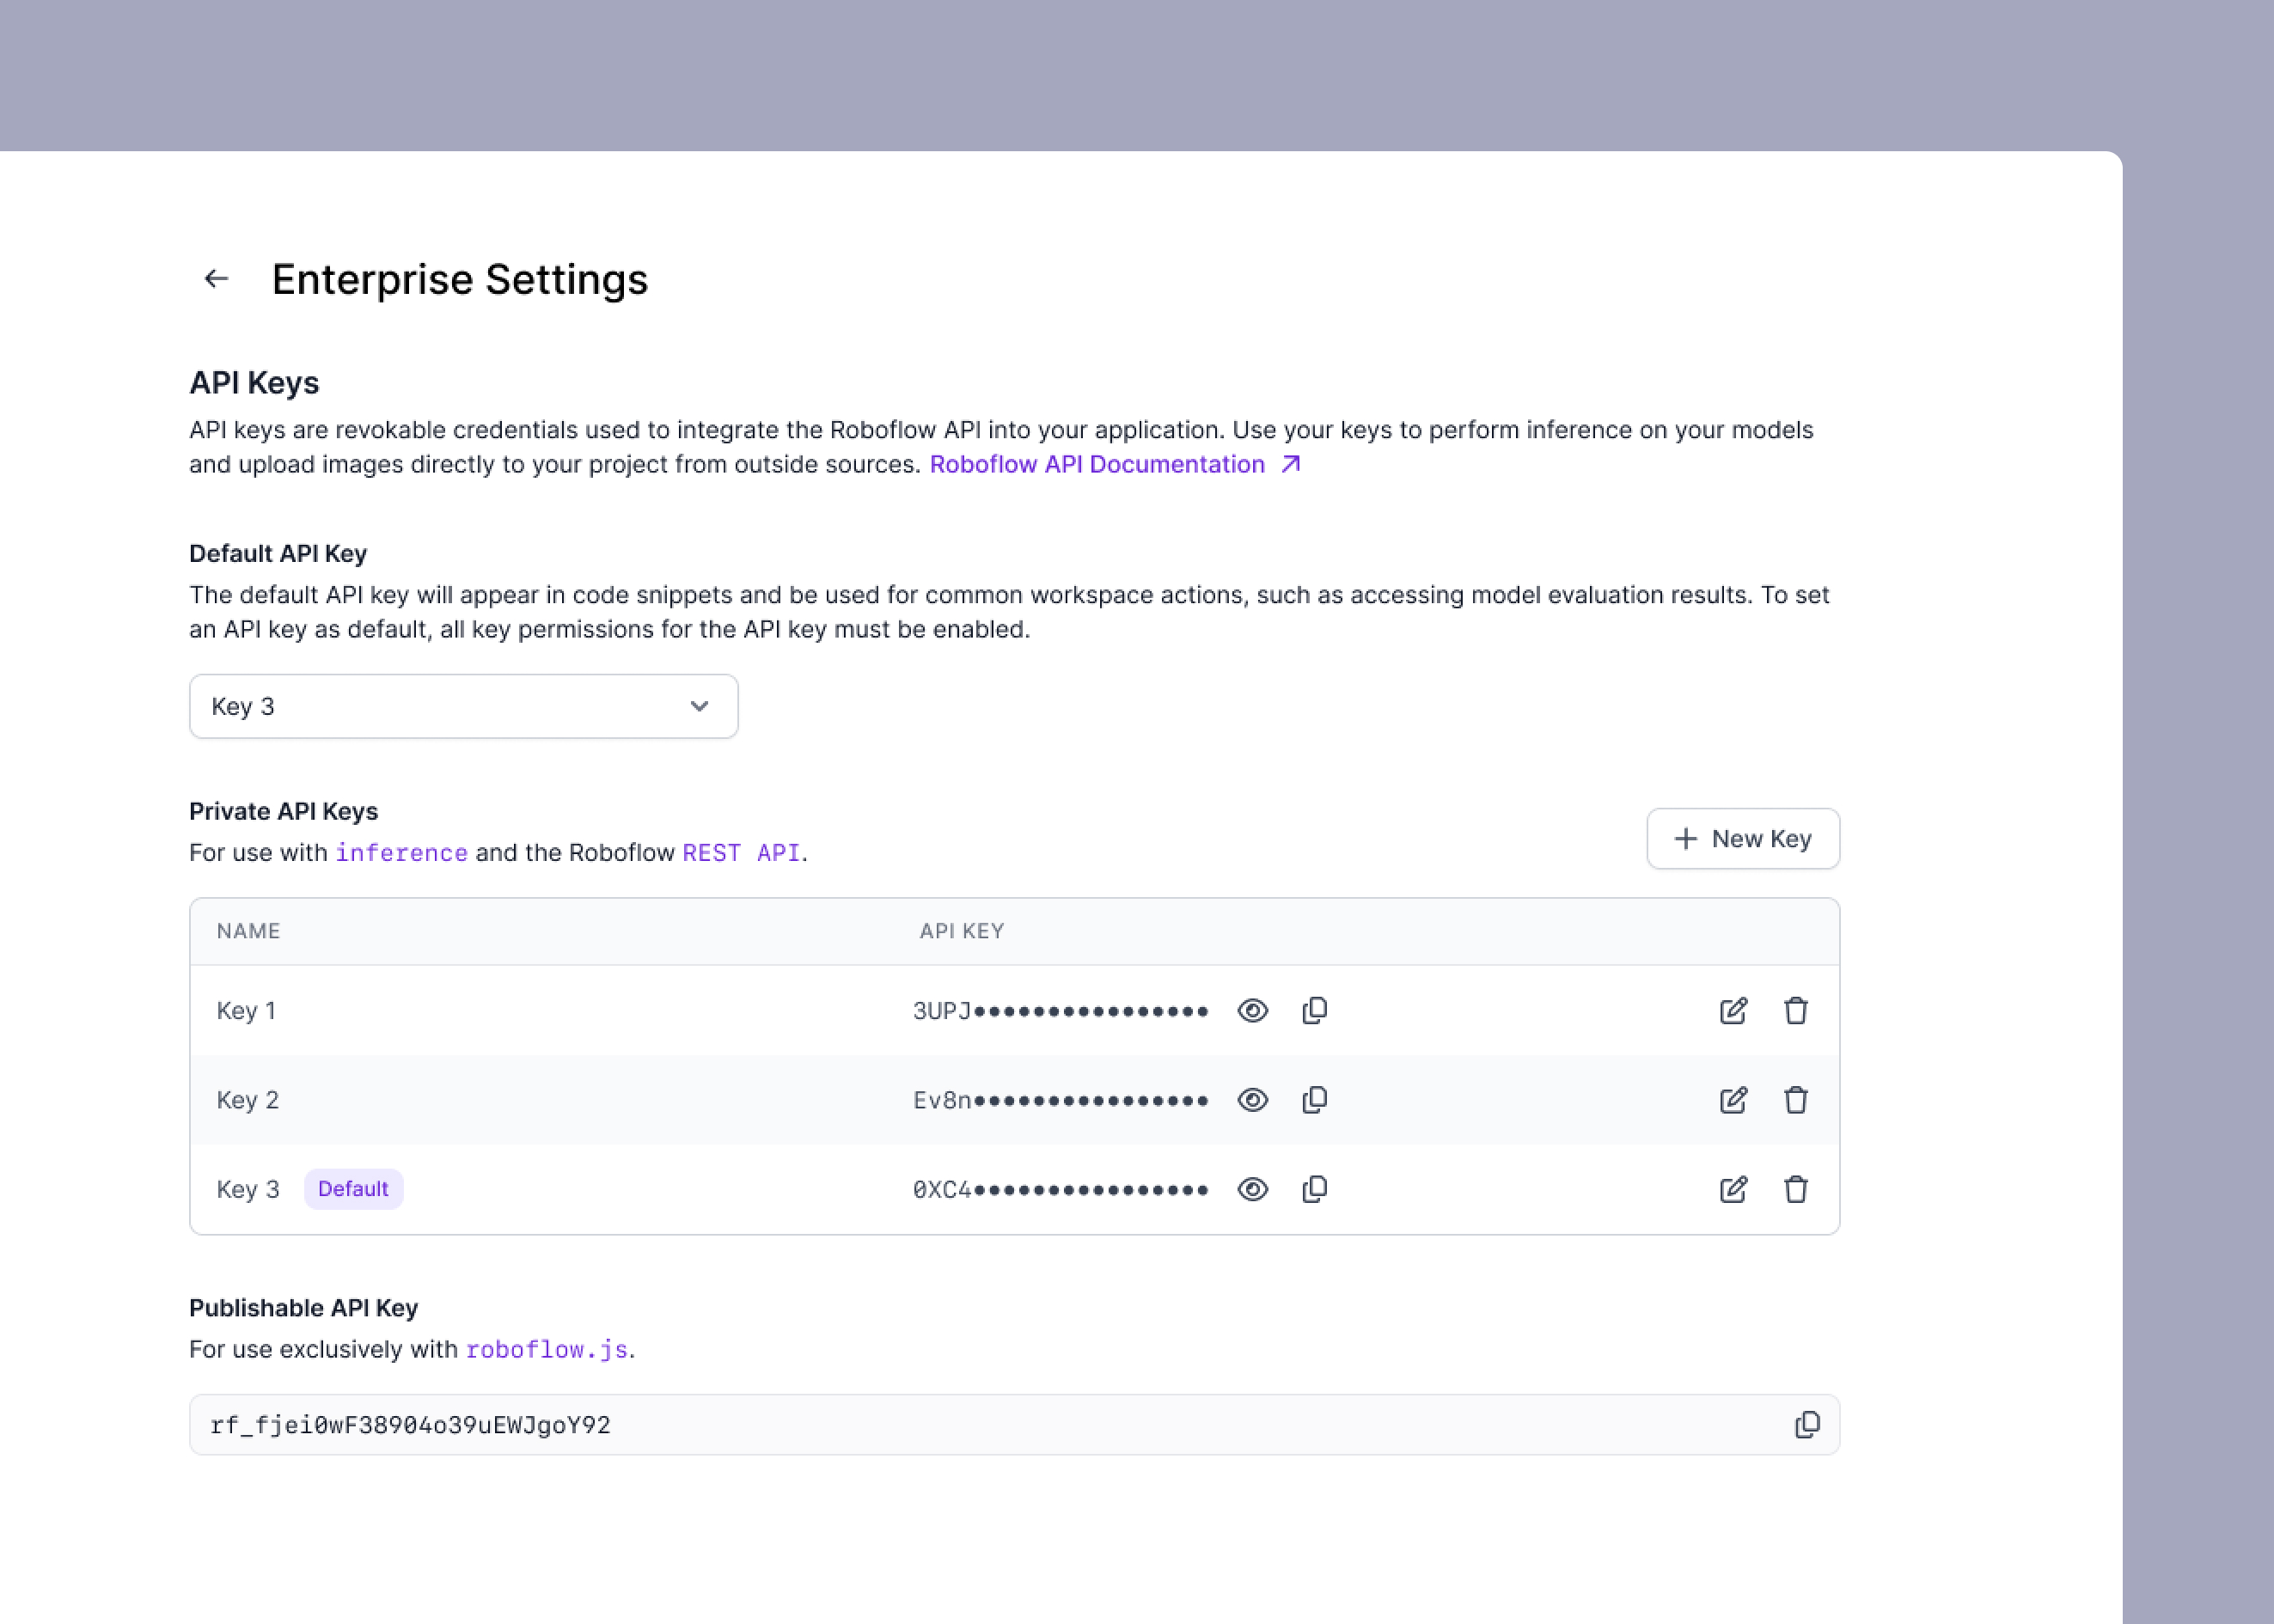Screen dimensions: 2274x1624
Task: Unmask the Key 3 API key
Action: click(1252, 1189)
